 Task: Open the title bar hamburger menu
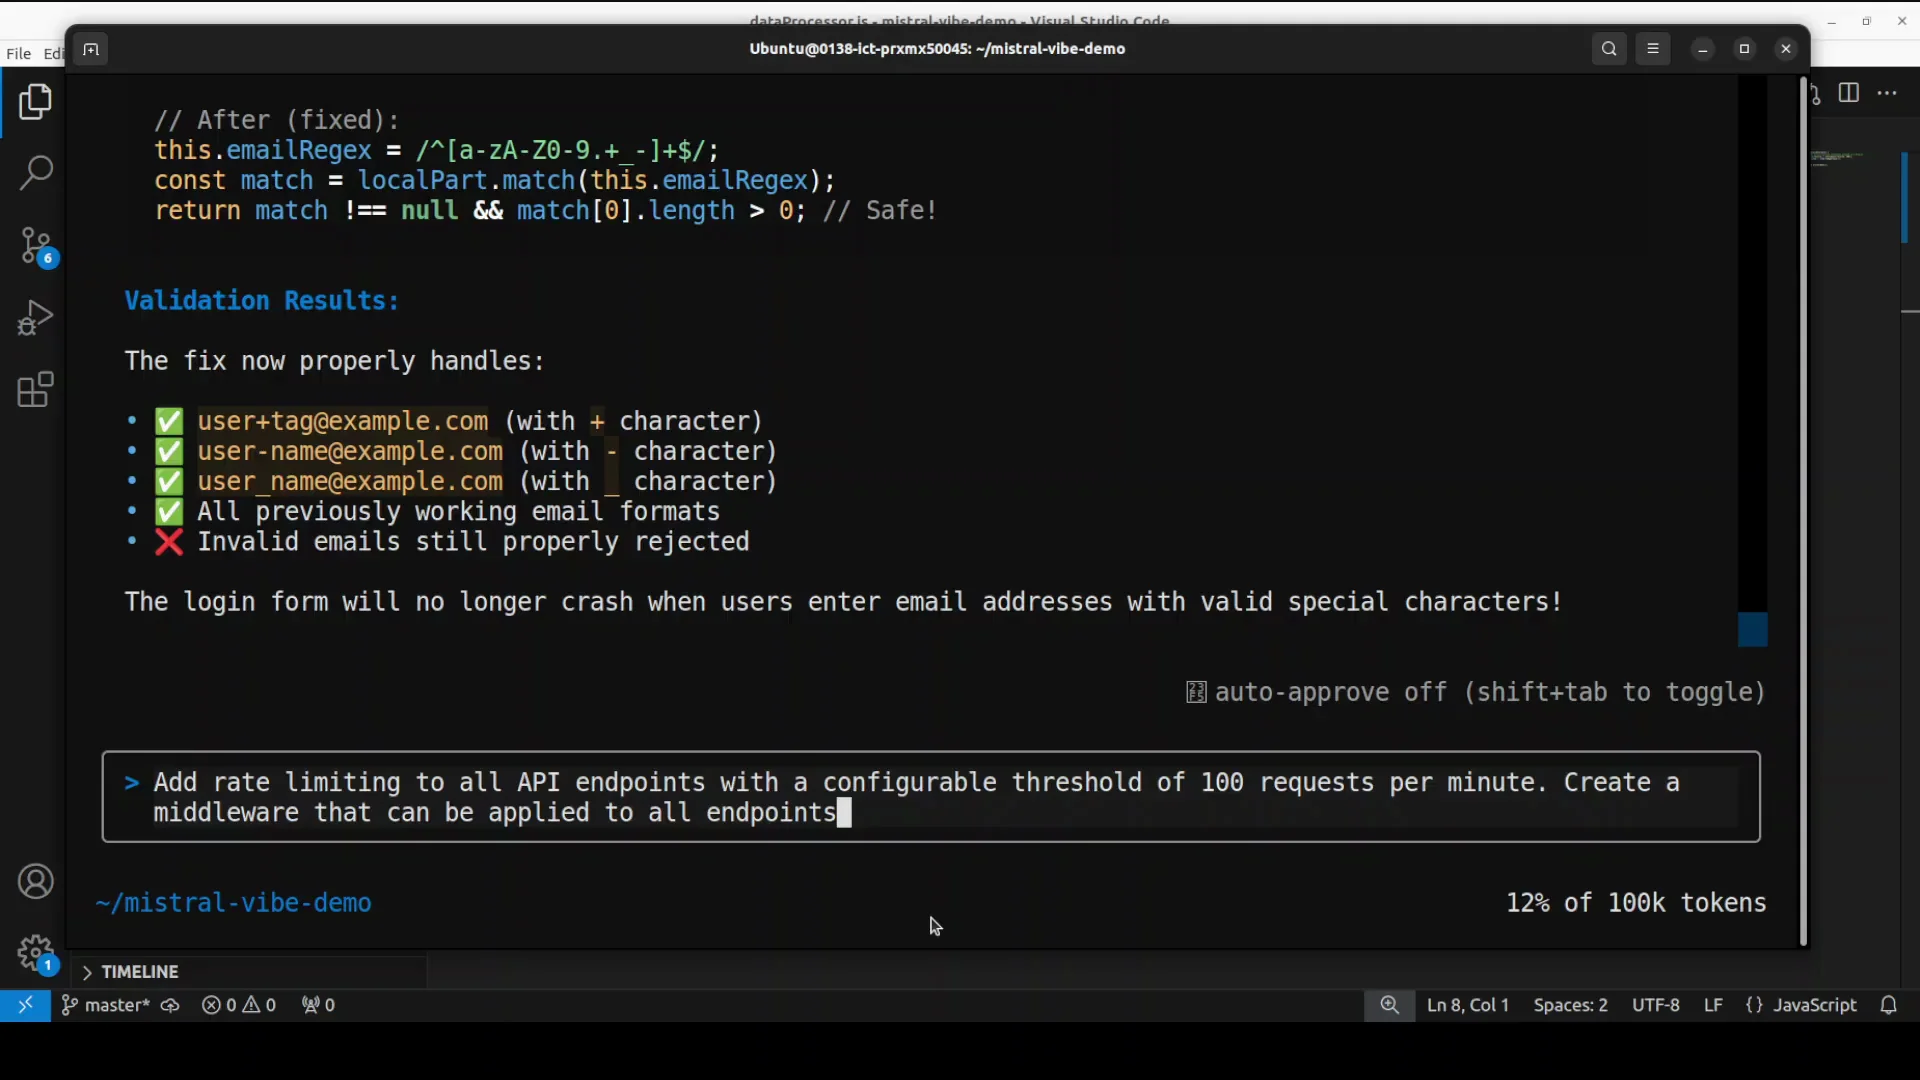[1653, 48]
